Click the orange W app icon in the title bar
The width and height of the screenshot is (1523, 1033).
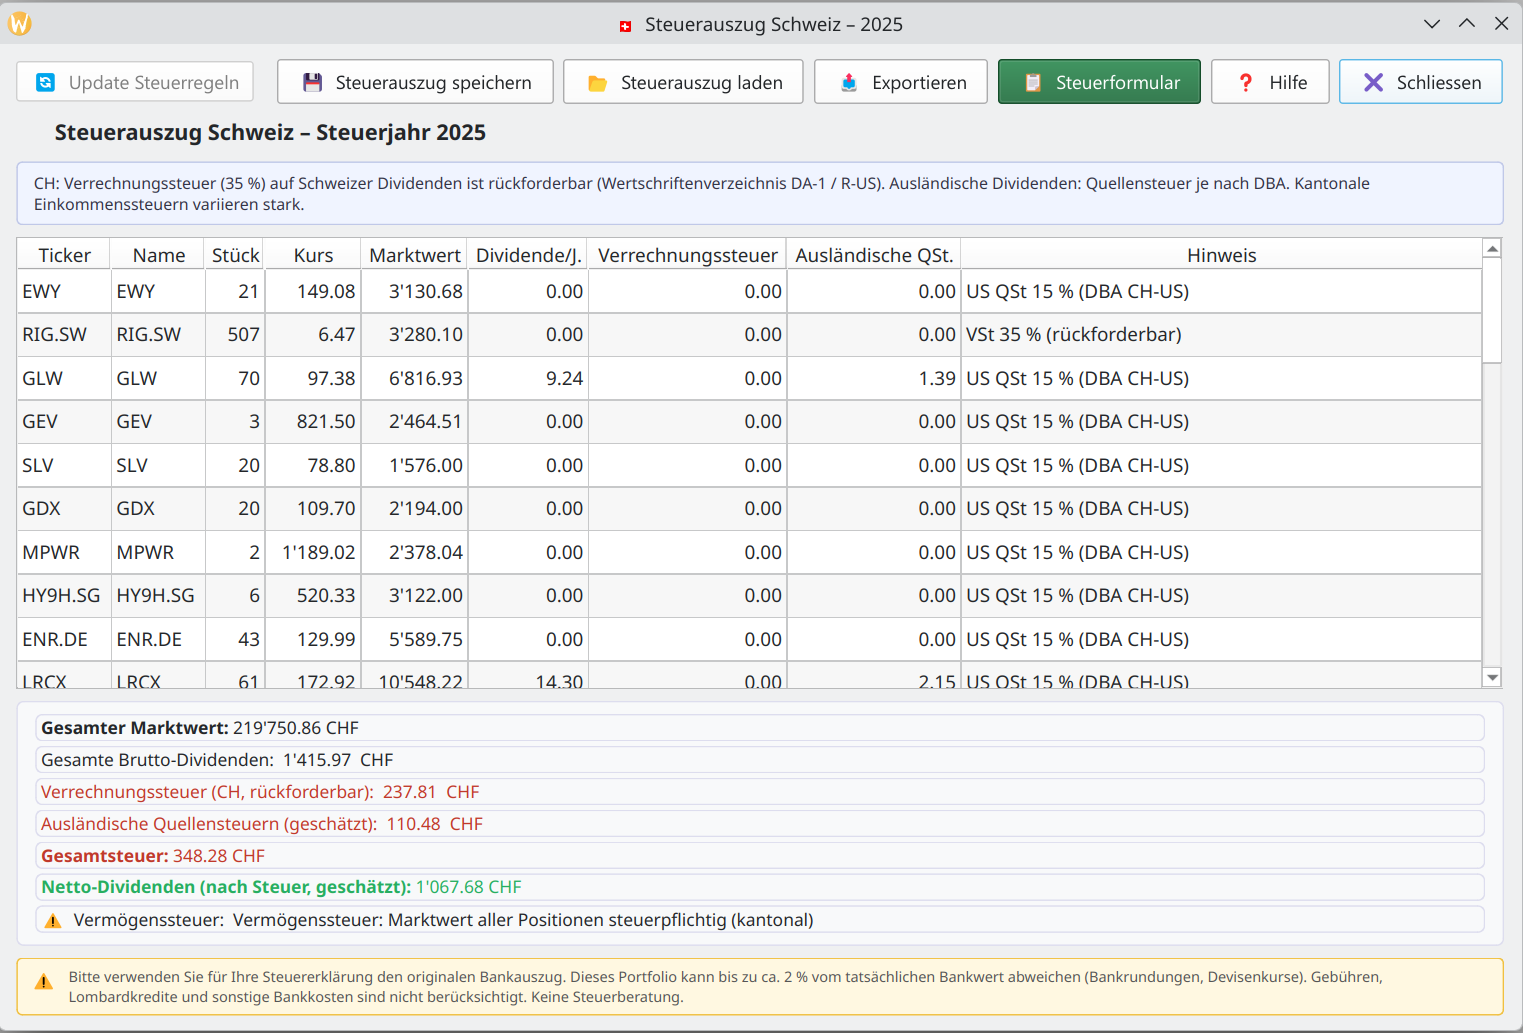point(20,23)
